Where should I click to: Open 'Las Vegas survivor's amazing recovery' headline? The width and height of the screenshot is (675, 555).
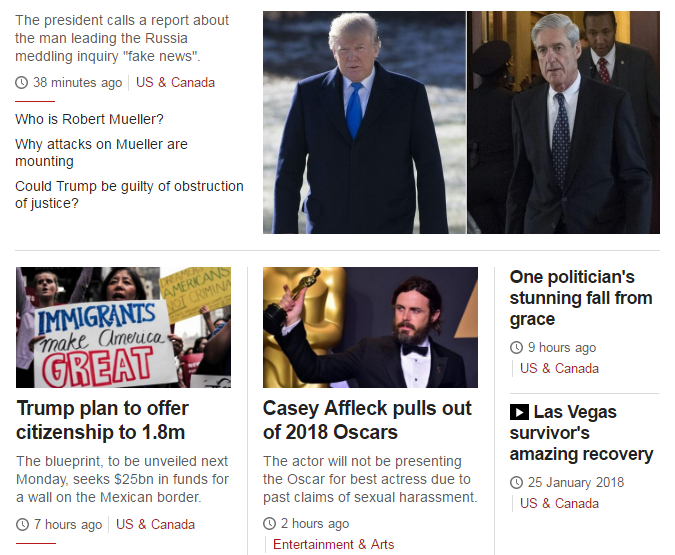(x=581, y=433)
